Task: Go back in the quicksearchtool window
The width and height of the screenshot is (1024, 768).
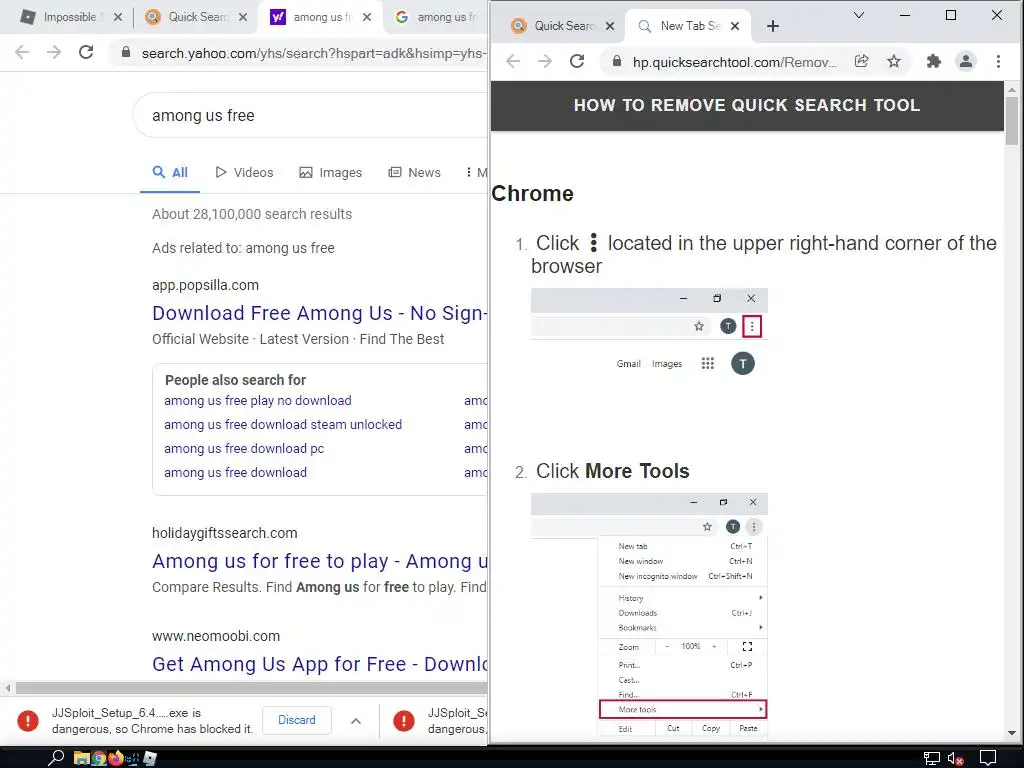Action: [513, 61]
